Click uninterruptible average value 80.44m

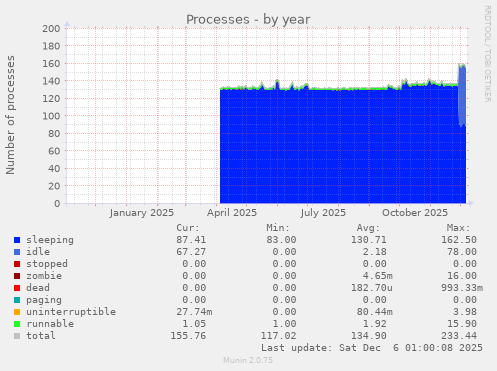[x=375, y=312]
